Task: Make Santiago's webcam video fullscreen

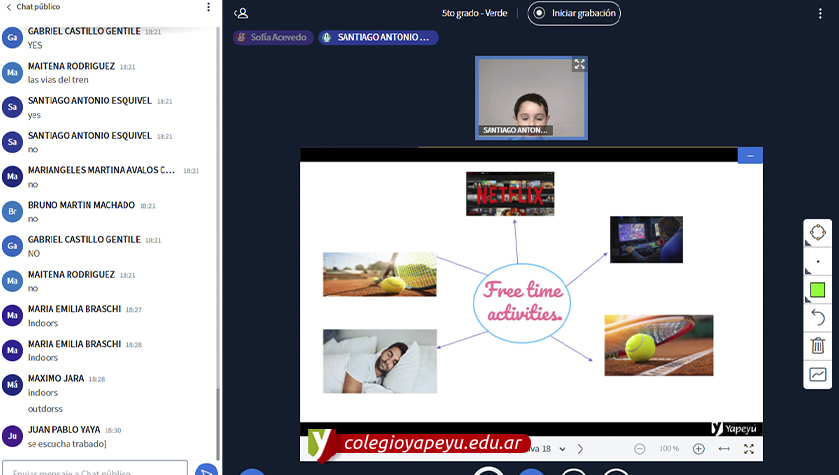Action: [579, 64]
